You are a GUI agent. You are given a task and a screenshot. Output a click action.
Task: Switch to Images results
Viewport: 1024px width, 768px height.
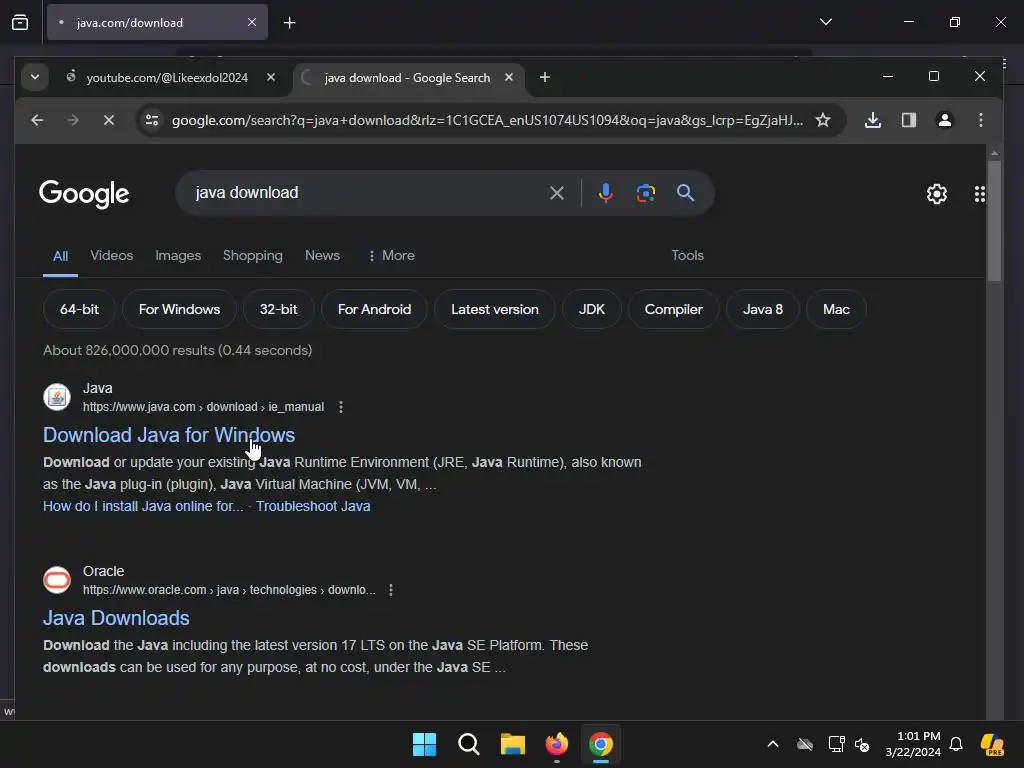178,255
